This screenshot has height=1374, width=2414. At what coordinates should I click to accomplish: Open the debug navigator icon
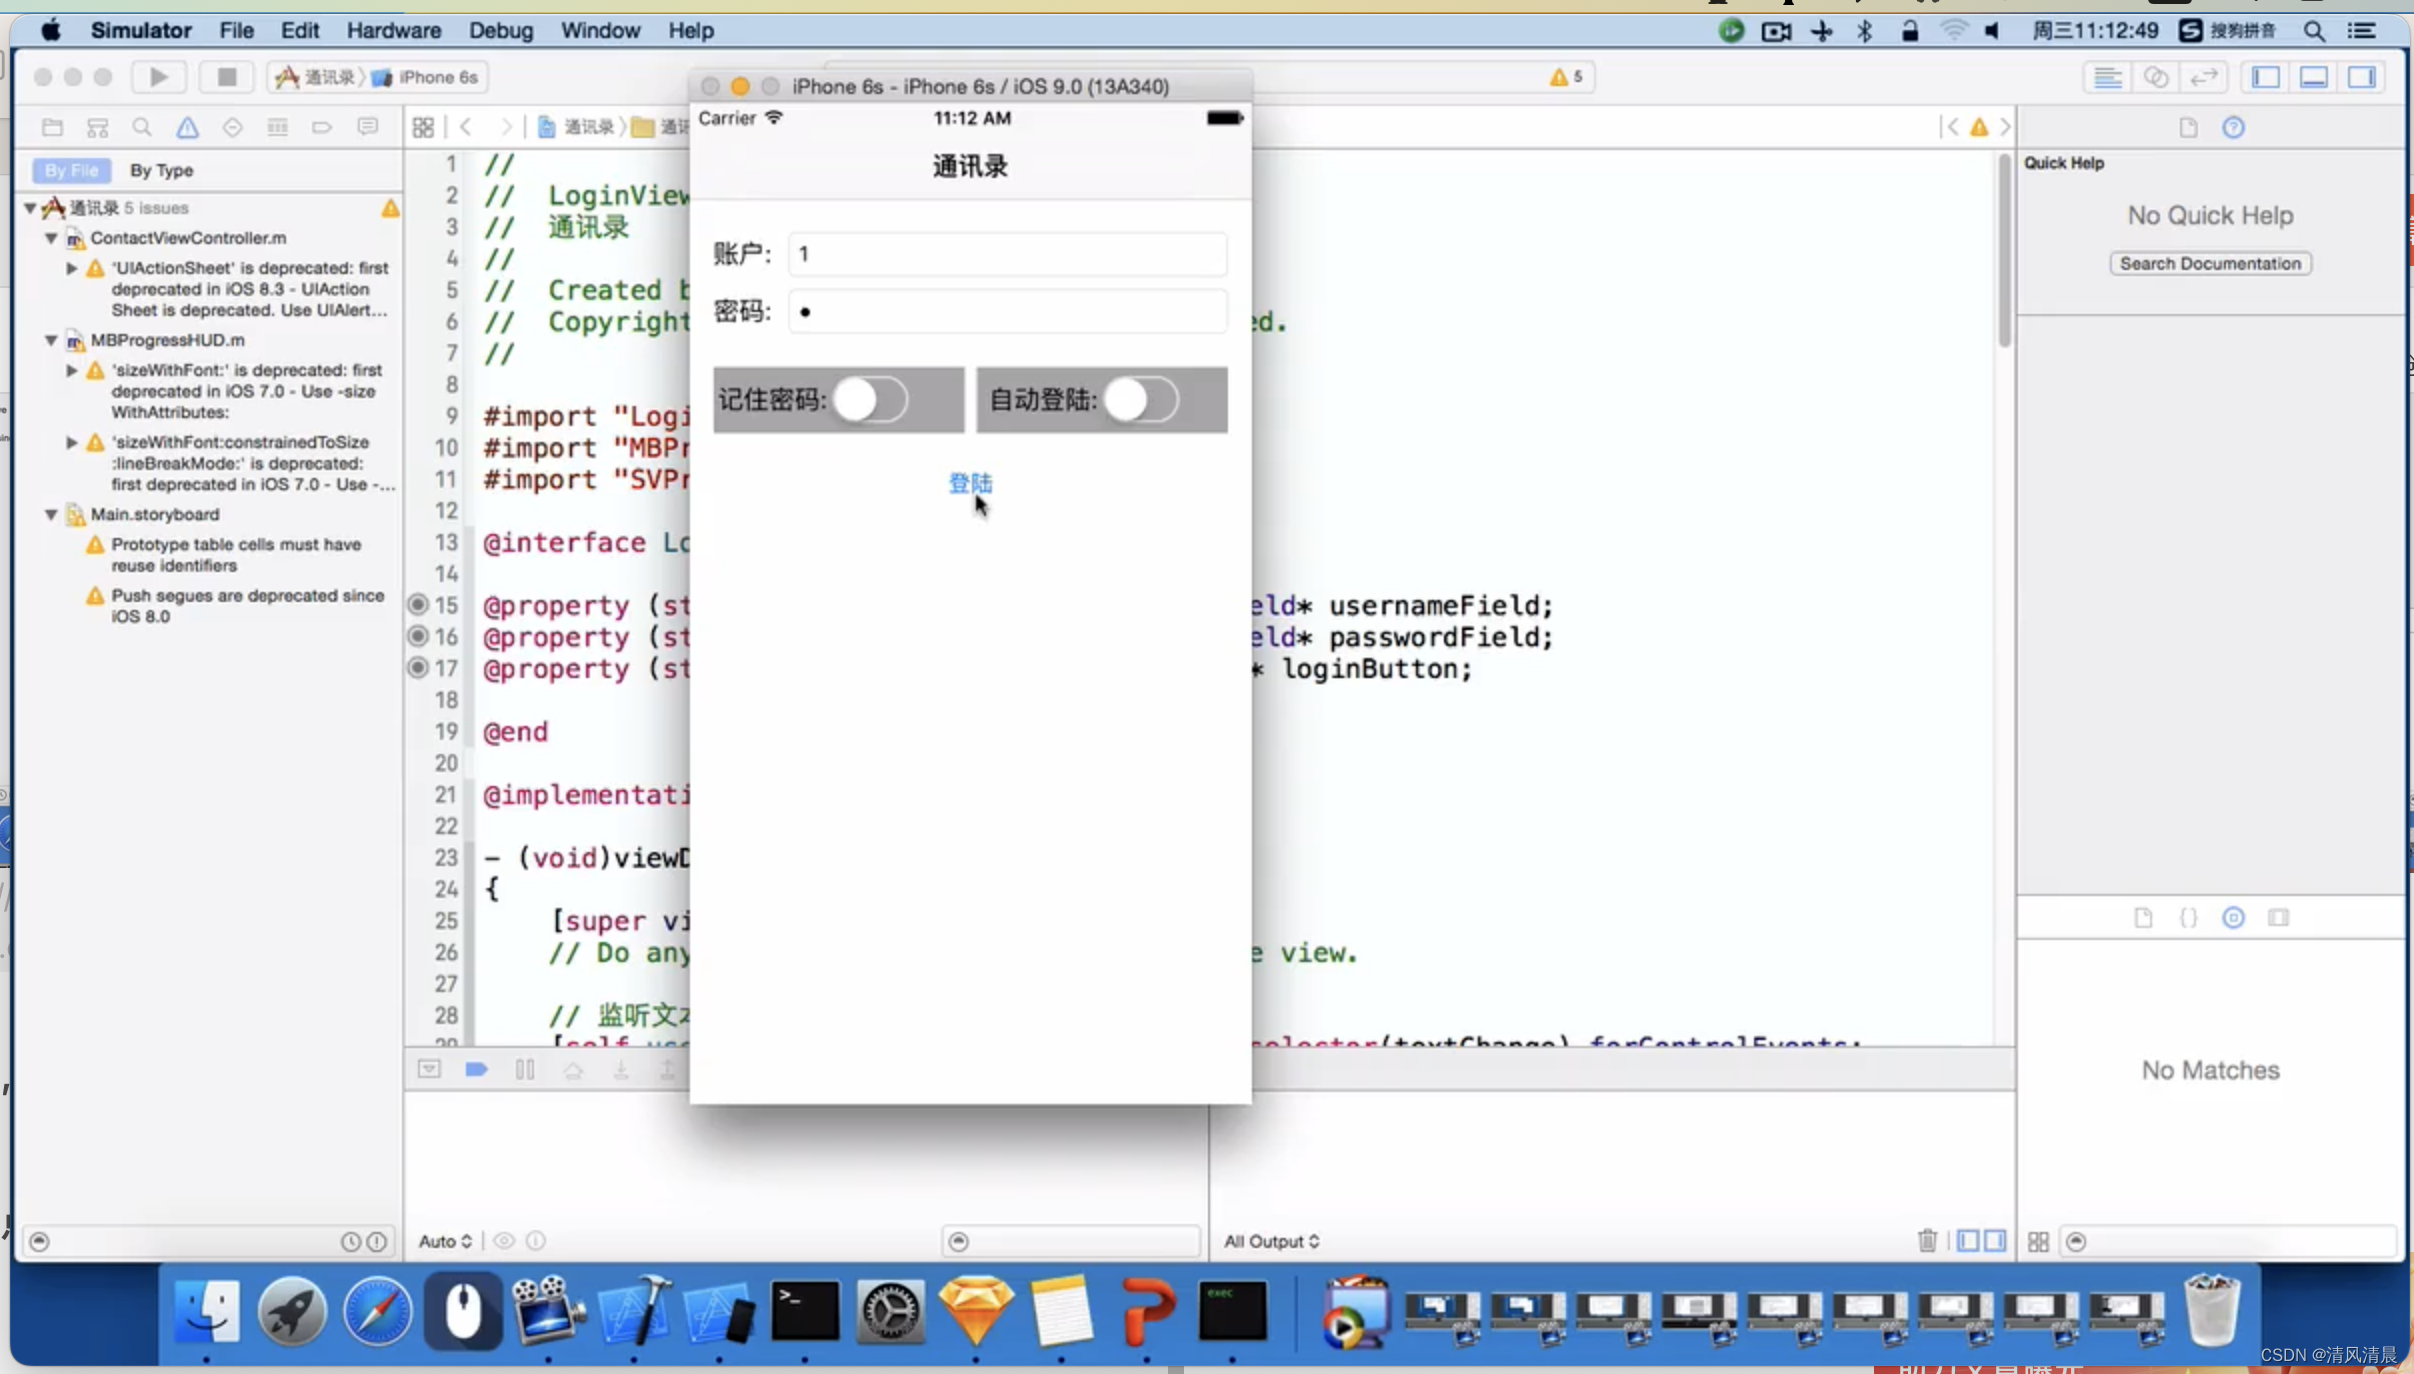277,127
